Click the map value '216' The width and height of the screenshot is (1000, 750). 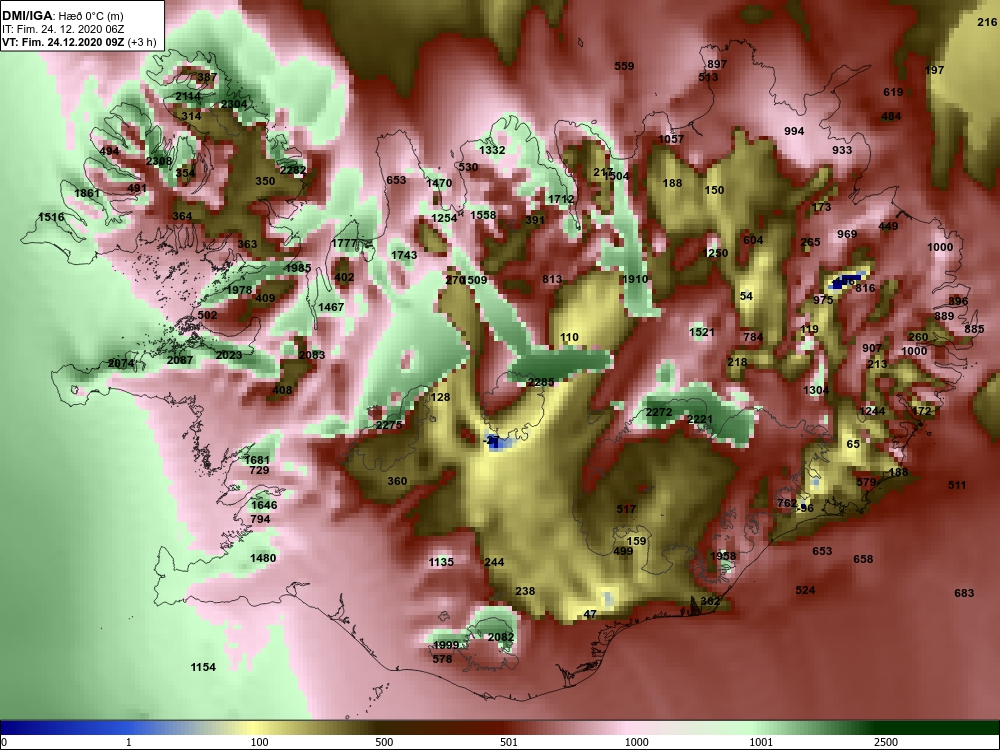click(x=987, y=22)
